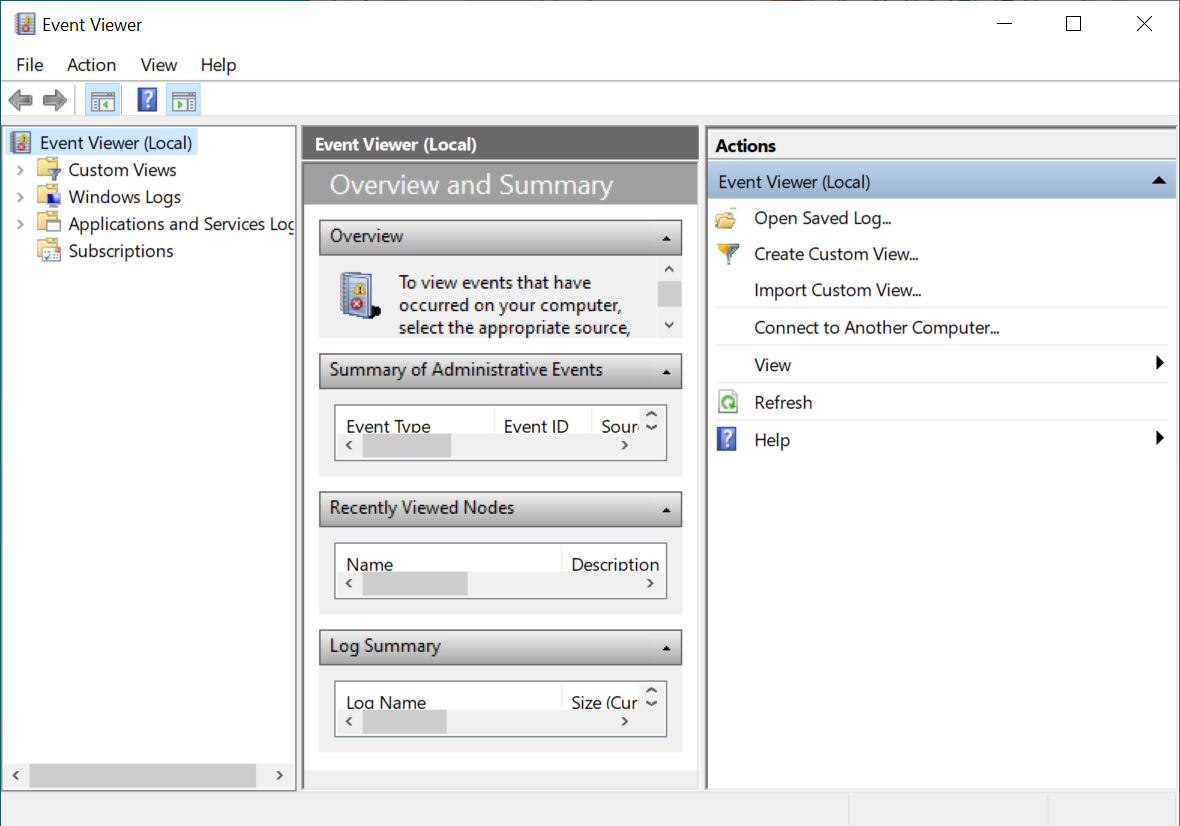Screen dimensions: 1180x826
Task: Open the Help submenu arrow in Actions
Action: click(x=1160, y=438)
